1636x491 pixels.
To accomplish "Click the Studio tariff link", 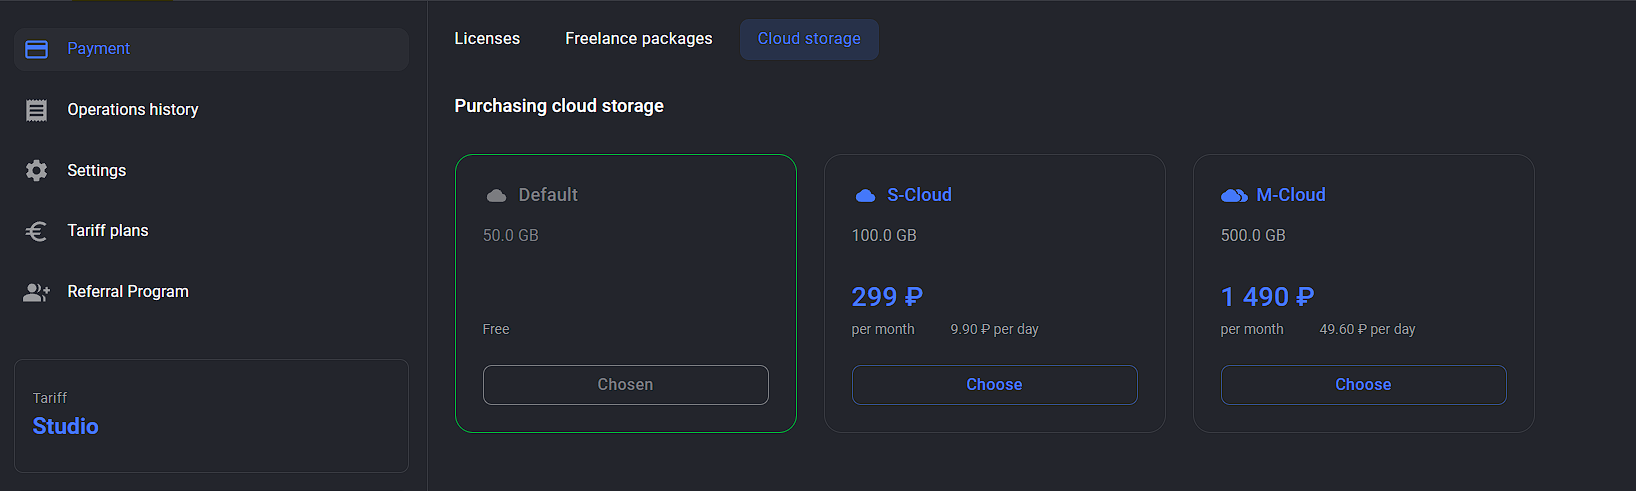I will (x=65, y=426).
